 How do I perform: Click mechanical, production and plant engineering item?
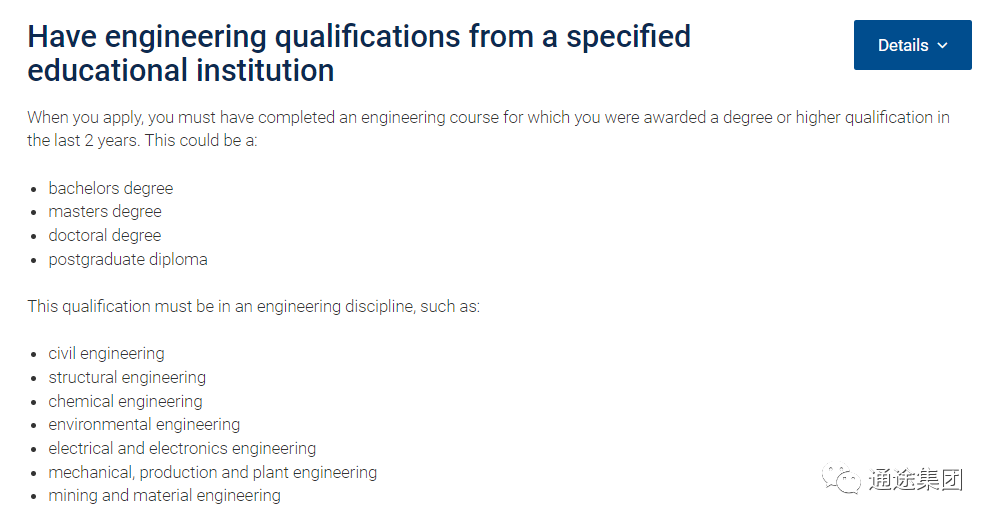coord(213,473)
